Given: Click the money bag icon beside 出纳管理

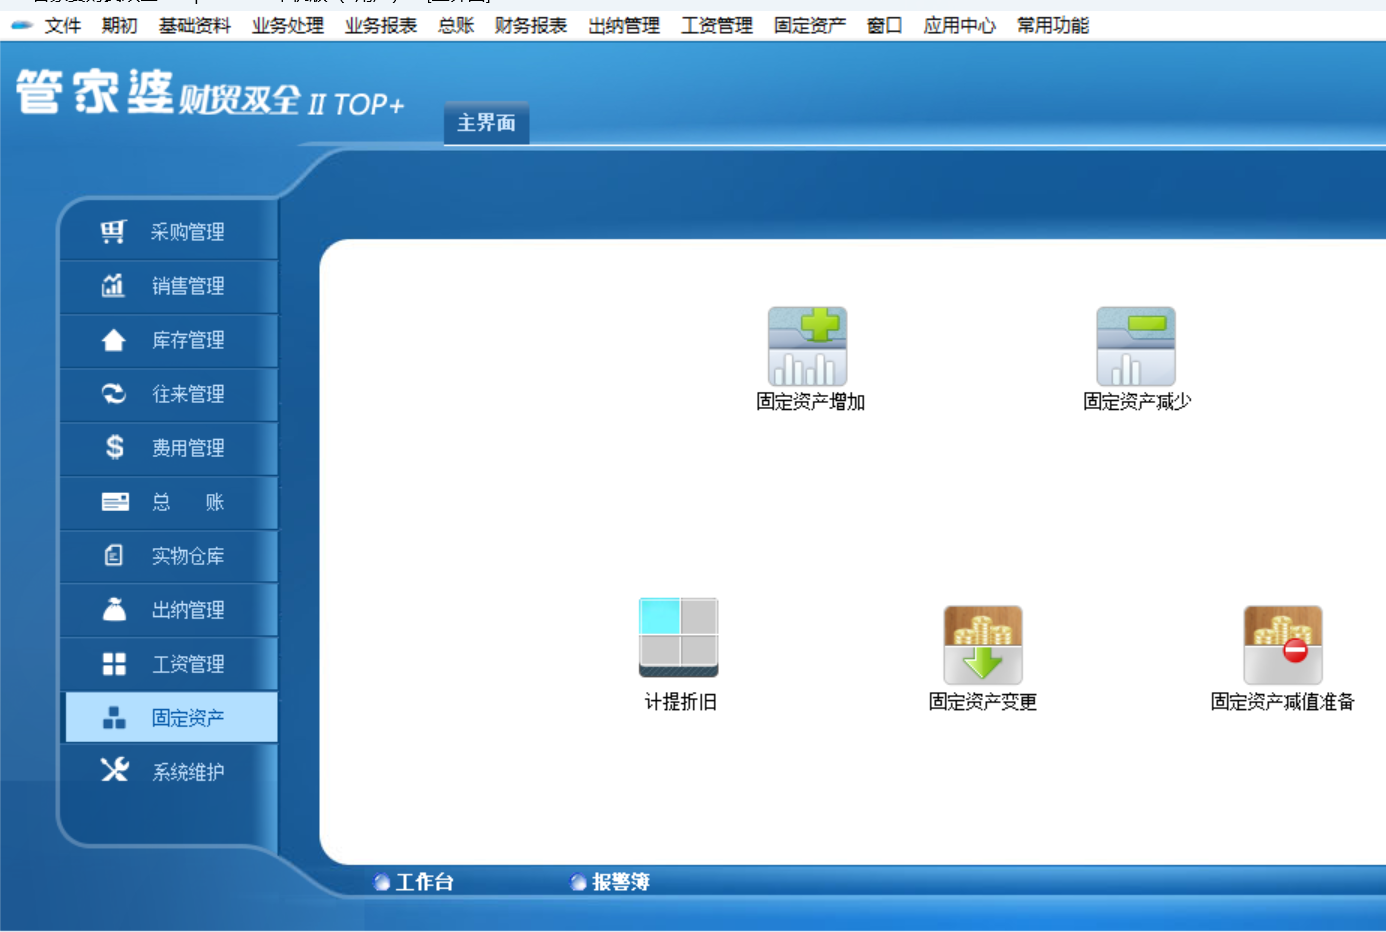Looking at the screenshot, I should point(114,609).
